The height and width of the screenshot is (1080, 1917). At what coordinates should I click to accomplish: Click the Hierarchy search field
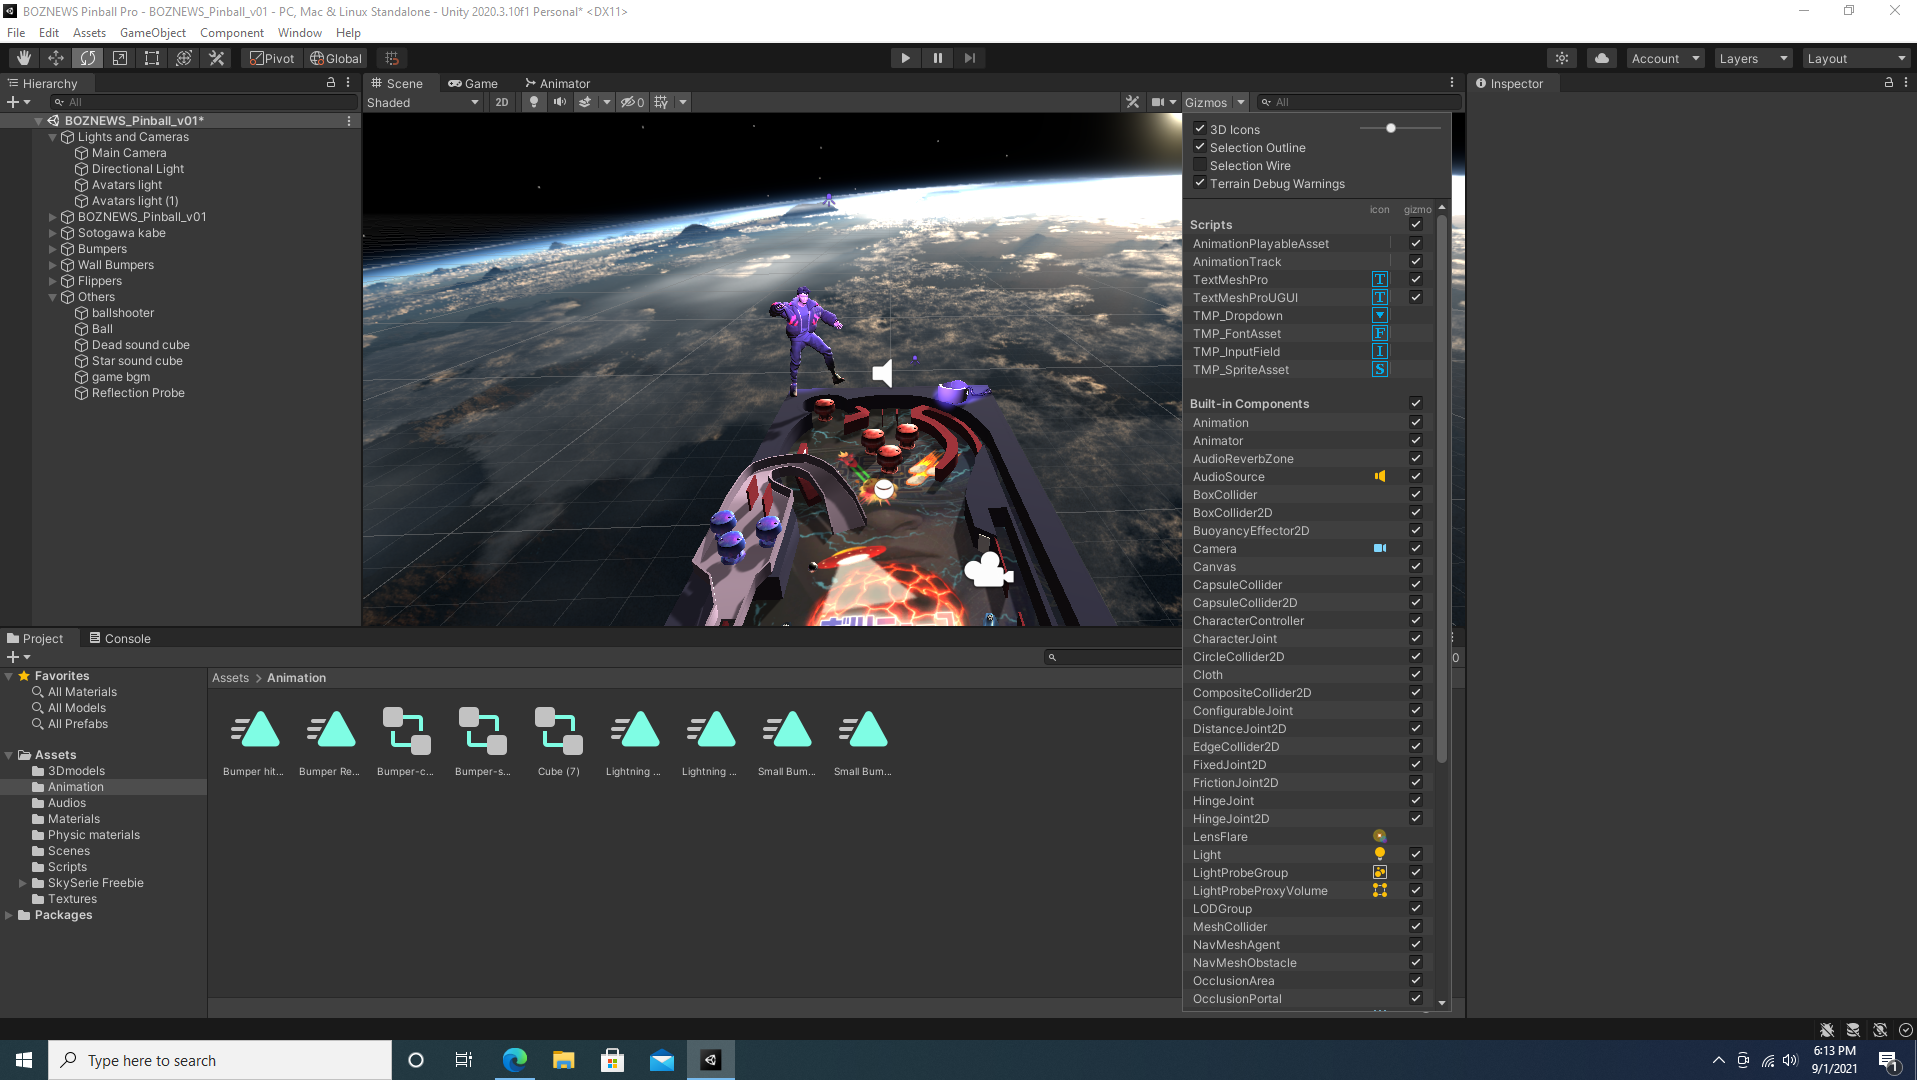pyautogui.click(x=205, y=102)
